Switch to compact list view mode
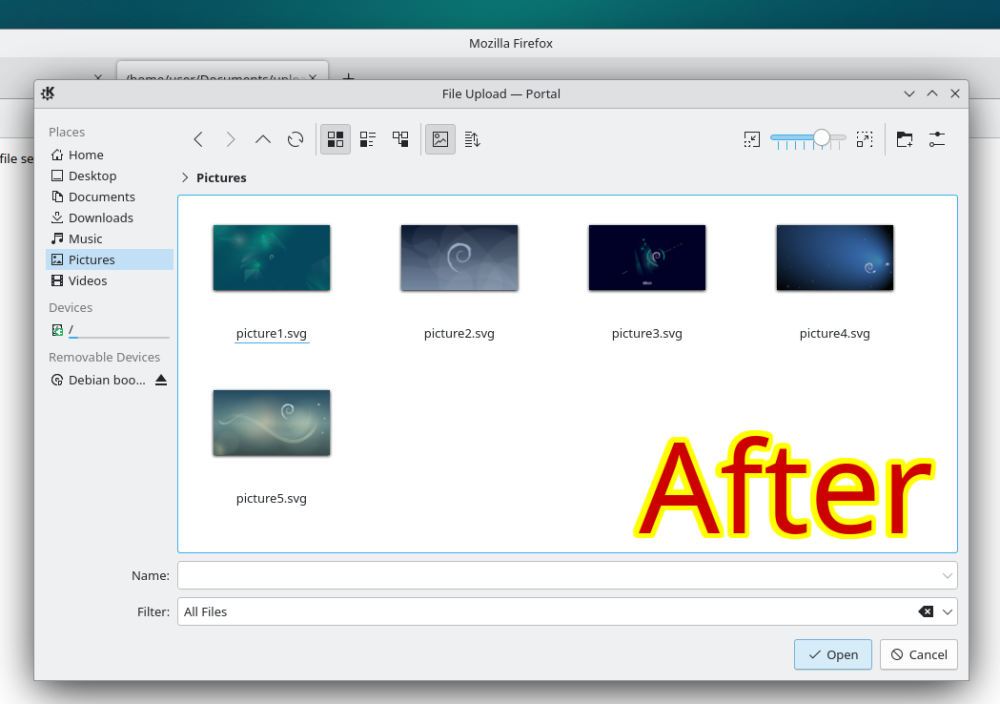1000x704 pixels. [368, 140]
